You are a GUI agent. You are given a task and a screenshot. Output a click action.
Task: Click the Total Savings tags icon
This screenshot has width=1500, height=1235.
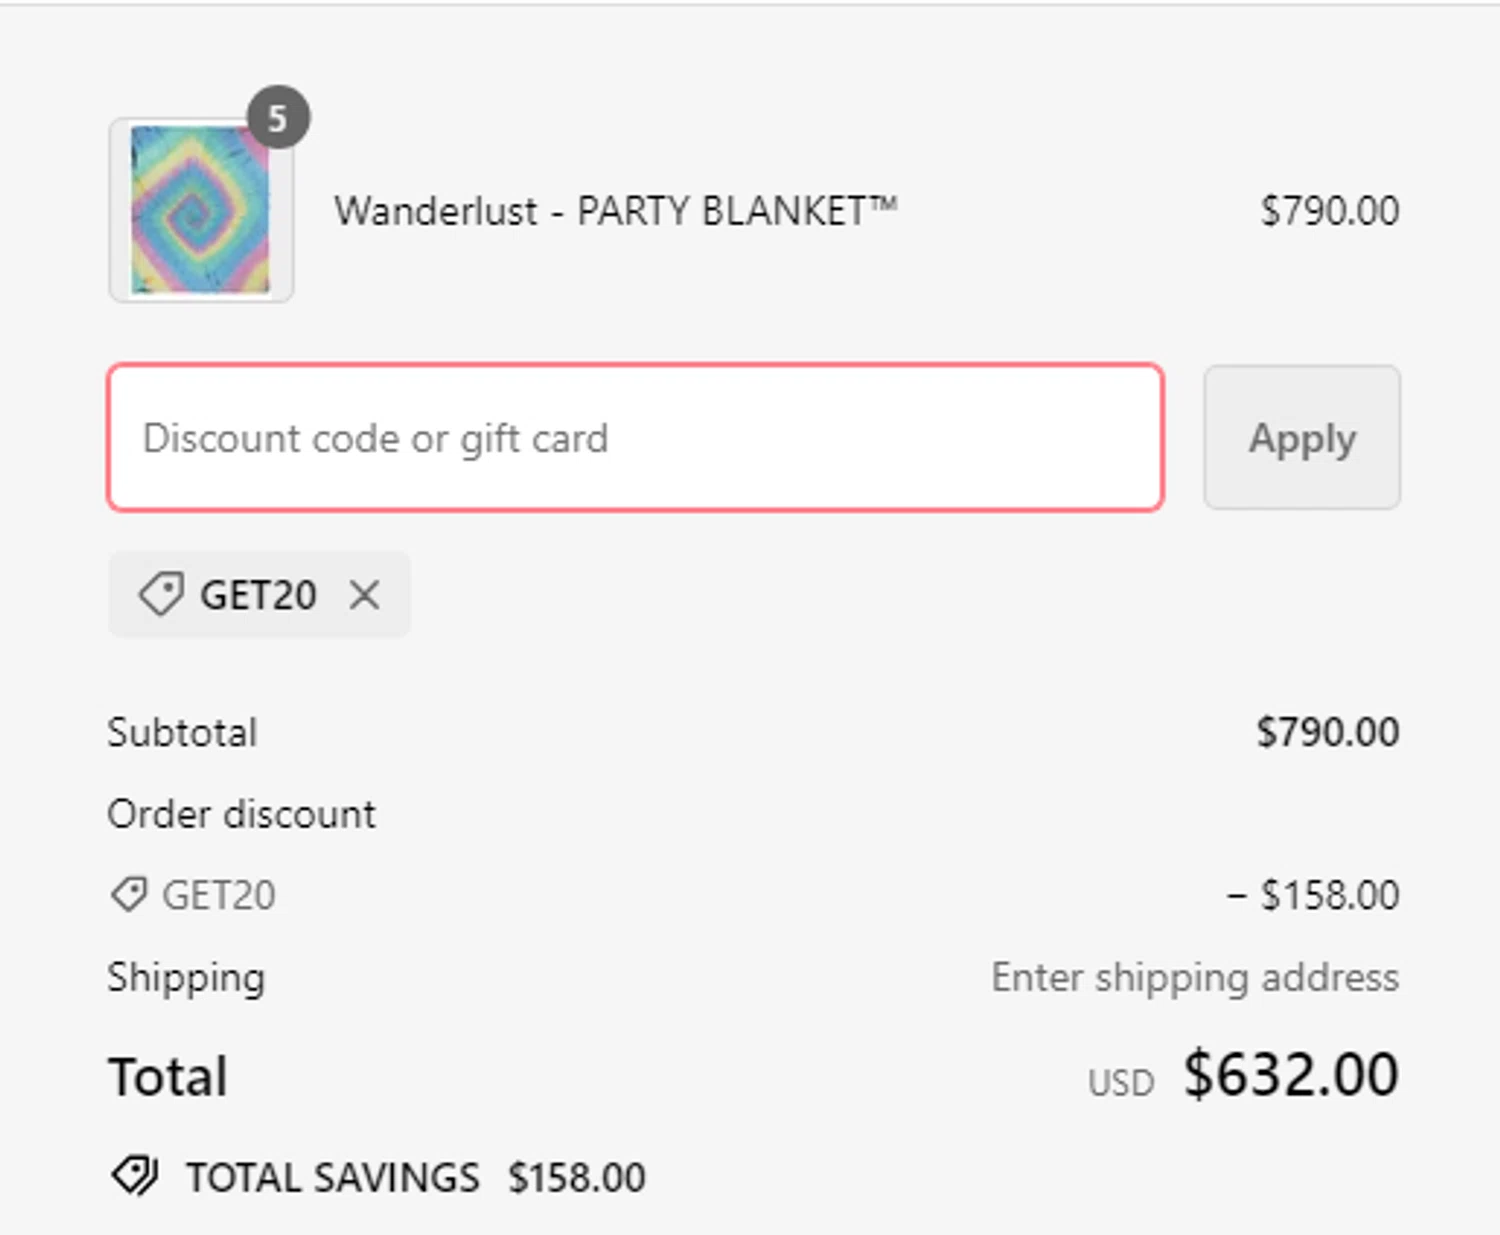(x=134, y=1176)
